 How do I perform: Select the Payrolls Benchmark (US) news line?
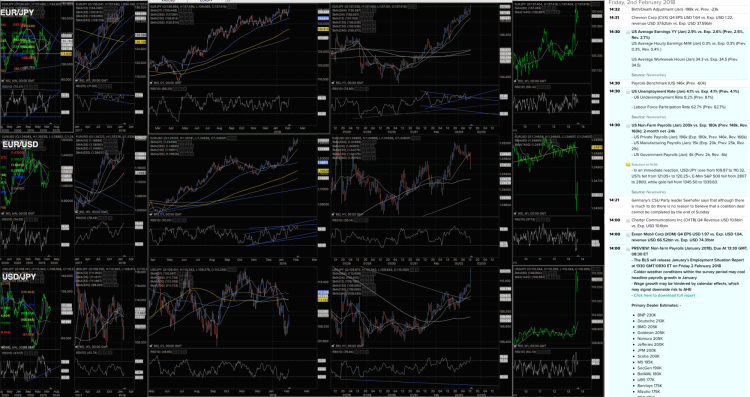[x=662, y=83]
